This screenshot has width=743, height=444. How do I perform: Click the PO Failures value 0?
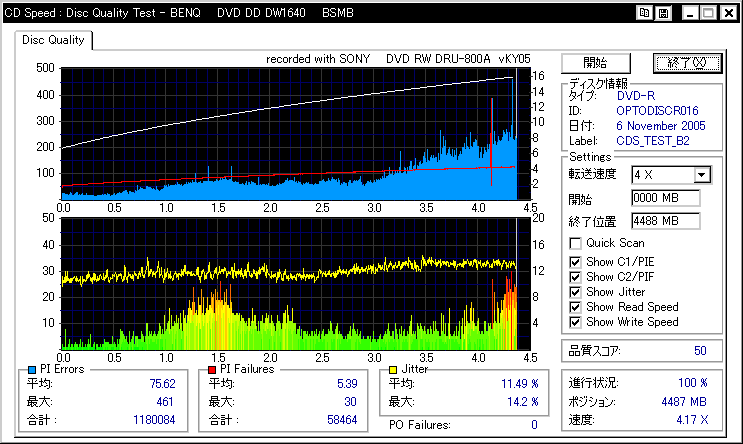pos(535,425)
